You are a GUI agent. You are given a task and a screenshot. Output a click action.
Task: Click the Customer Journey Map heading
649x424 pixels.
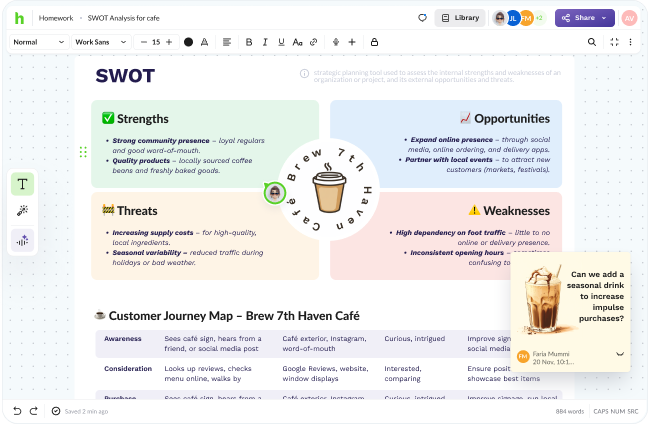234,316
